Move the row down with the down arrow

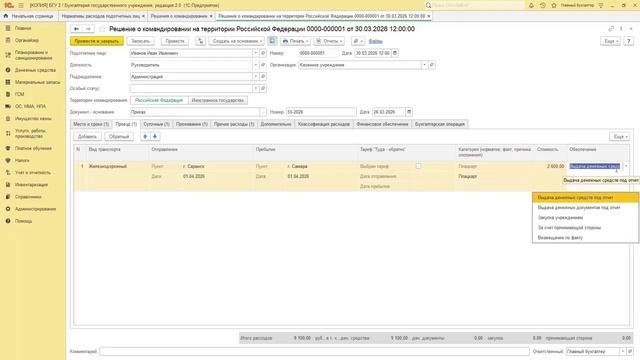point(155,136)
